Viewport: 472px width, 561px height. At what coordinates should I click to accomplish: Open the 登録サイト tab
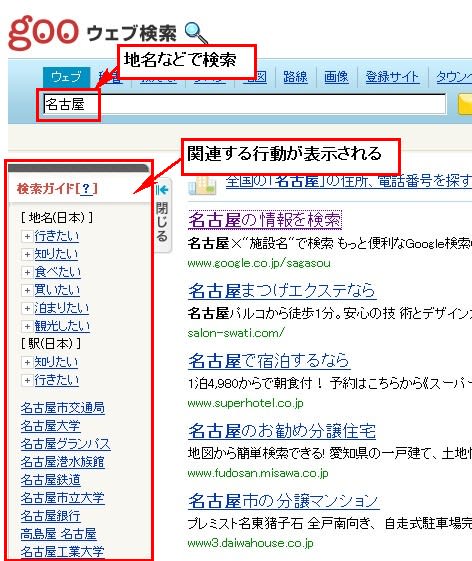392,77
